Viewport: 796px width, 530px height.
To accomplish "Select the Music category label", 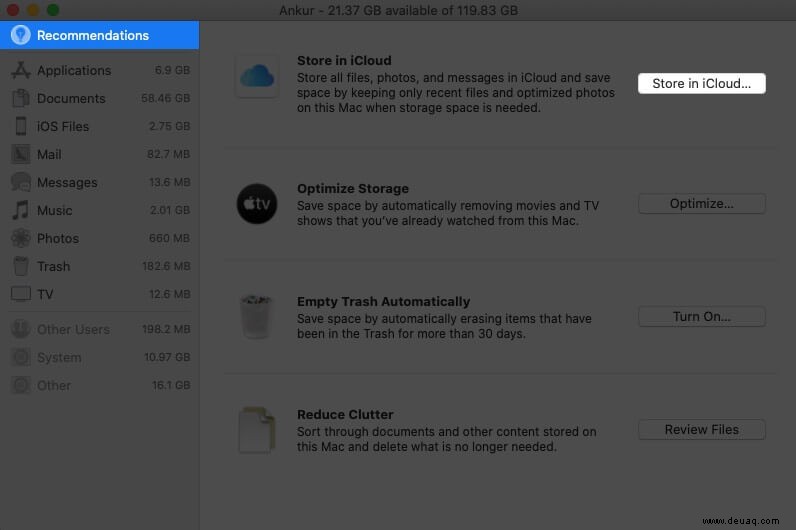I will click(x=54, y=210).
